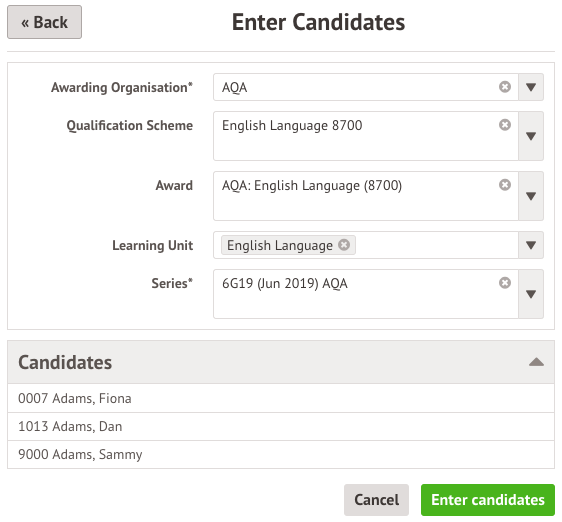Click the Series field text

click(285, 283)
